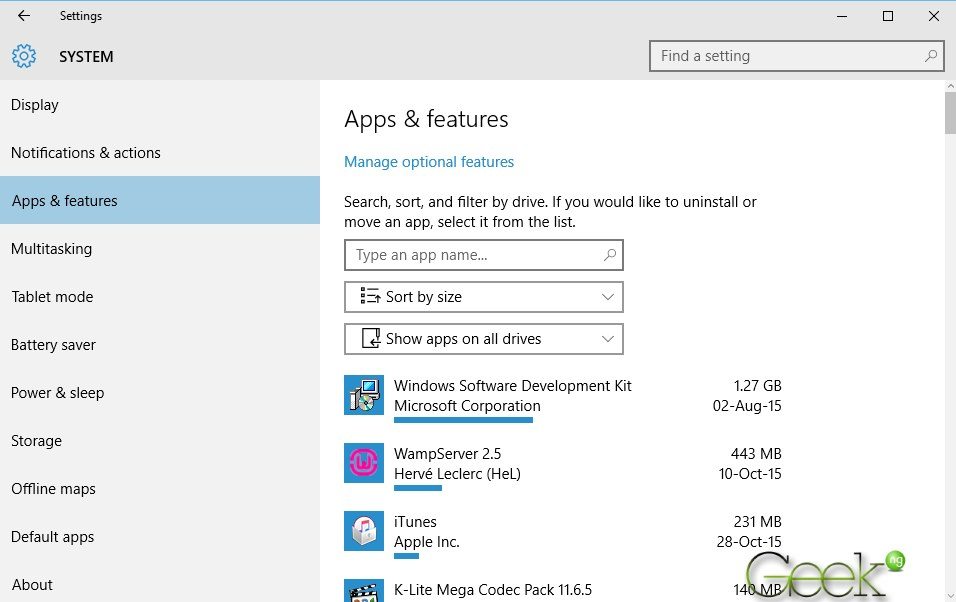
Task: Click the vertical scrollbar thumb
Action: tap(951, 113)
